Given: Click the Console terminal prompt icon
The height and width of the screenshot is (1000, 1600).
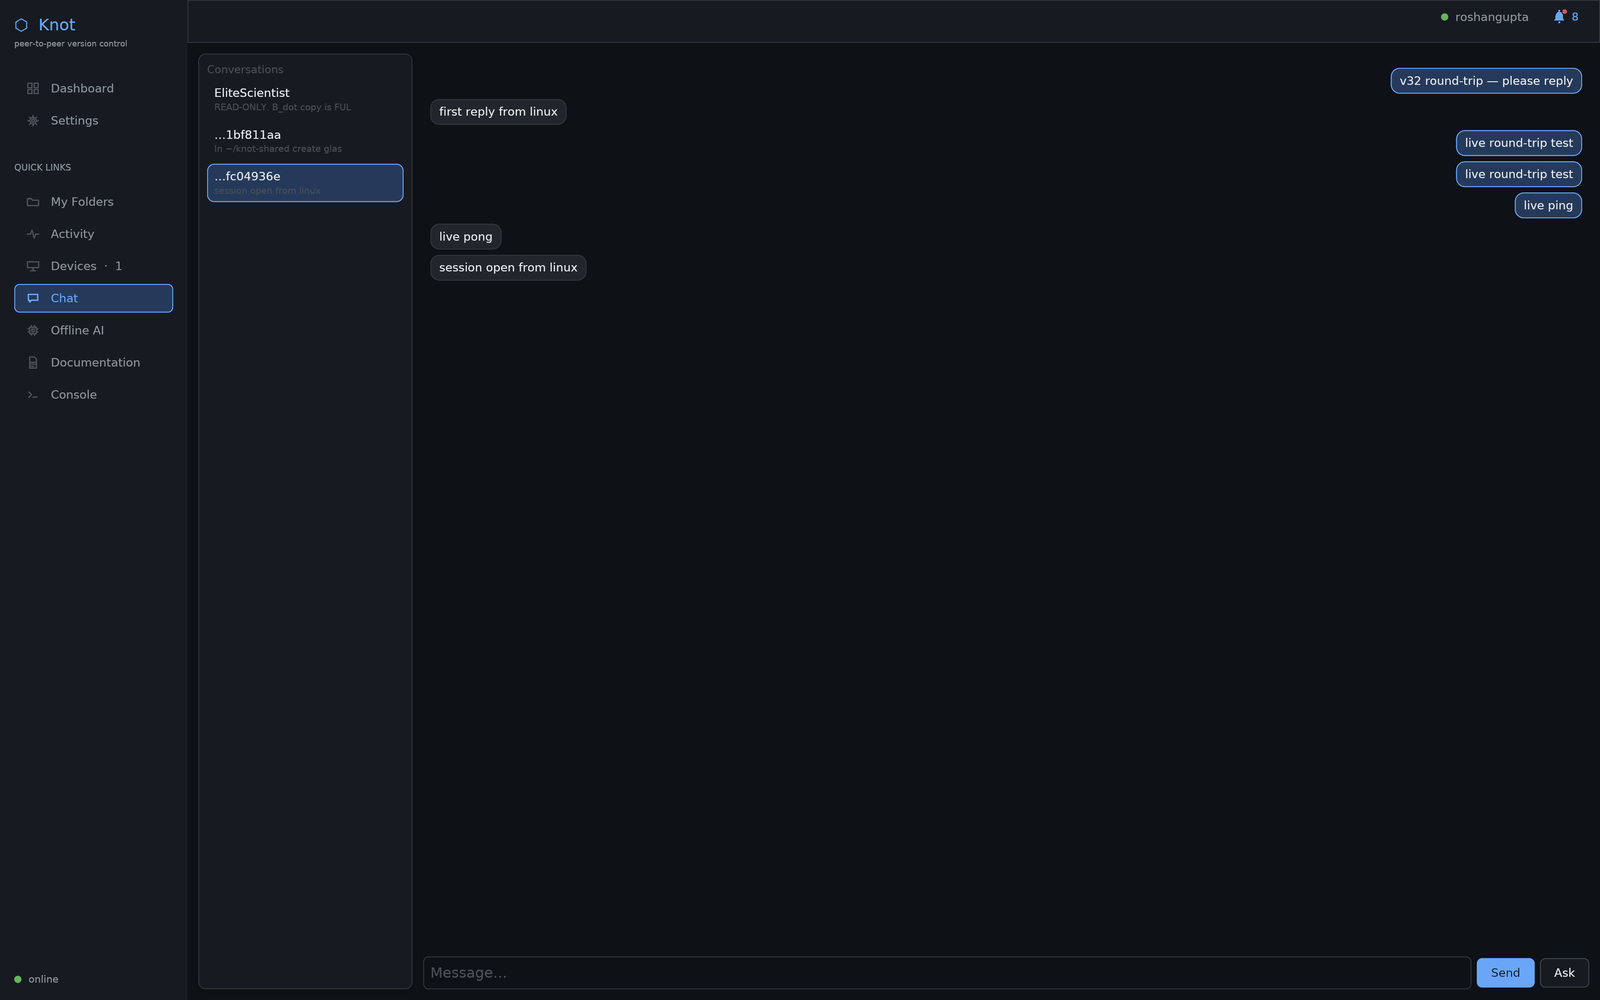Looking at the screenshot, I should pos(33,395).
